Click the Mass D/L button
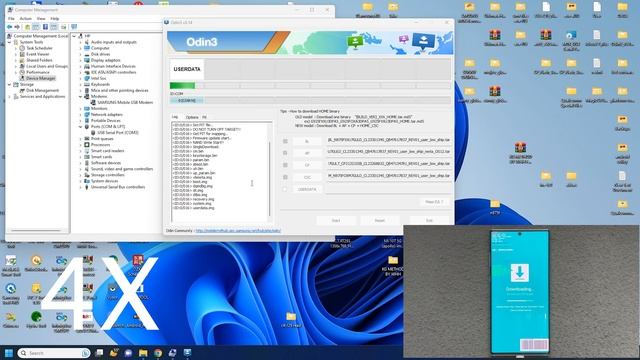The width and height of the screenshot is (640, 360). (434, 202)
